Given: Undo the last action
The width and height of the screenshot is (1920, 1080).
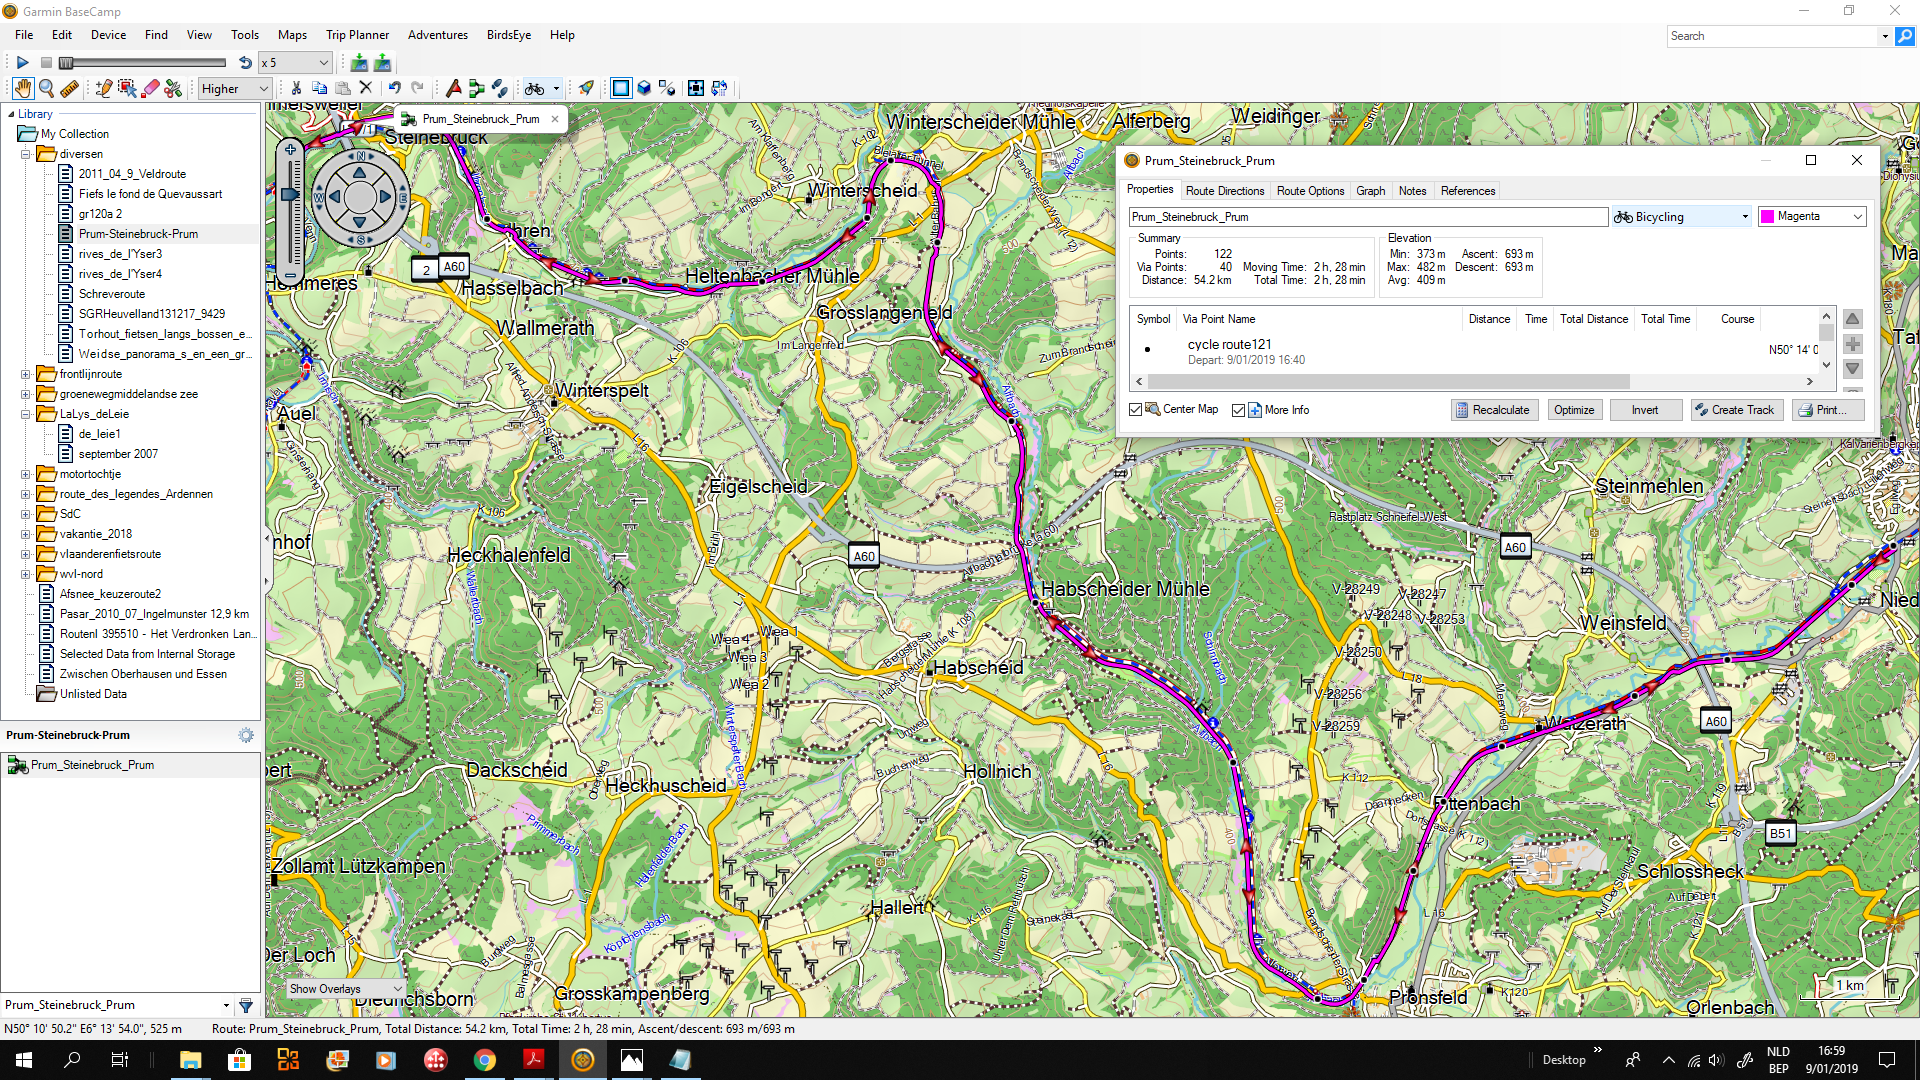Looking at the screenshot, I should tap(395, 88).
